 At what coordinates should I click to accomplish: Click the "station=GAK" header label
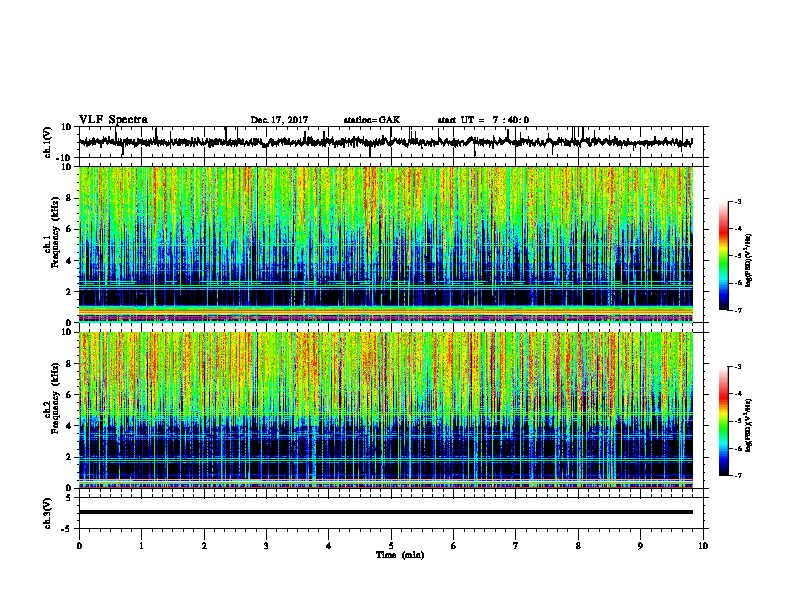pyautogui.click(x=372, y=120)
